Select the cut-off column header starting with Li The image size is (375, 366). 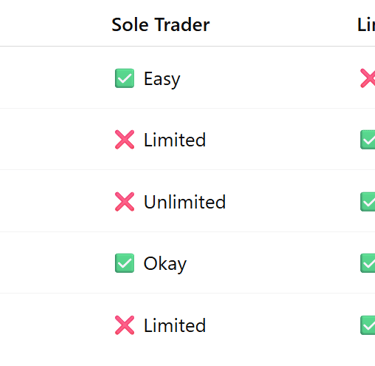[366, 25]
